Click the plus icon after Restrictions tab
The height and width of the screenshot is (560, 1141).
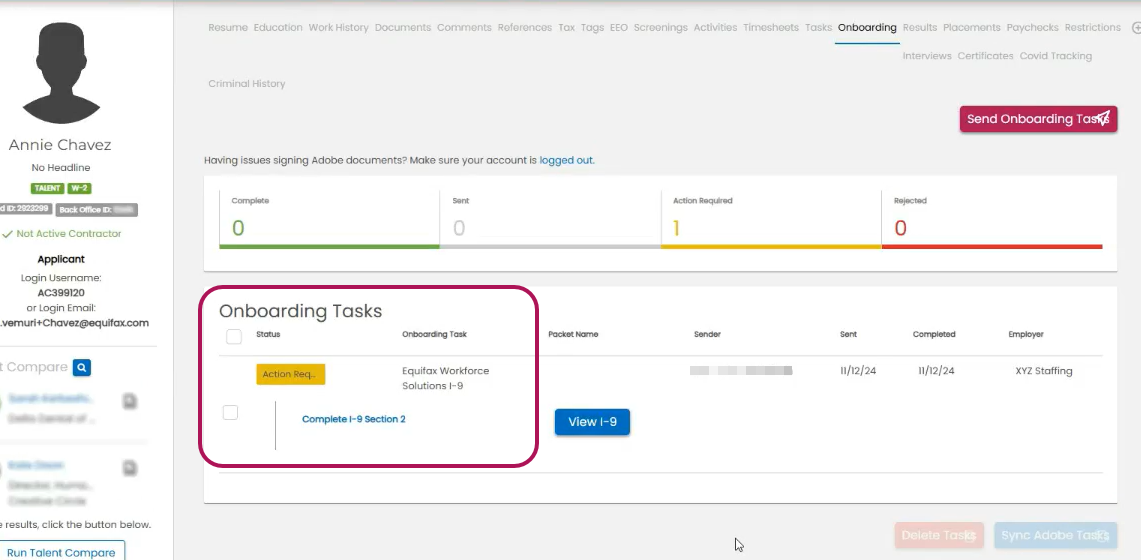(1136, 28)
